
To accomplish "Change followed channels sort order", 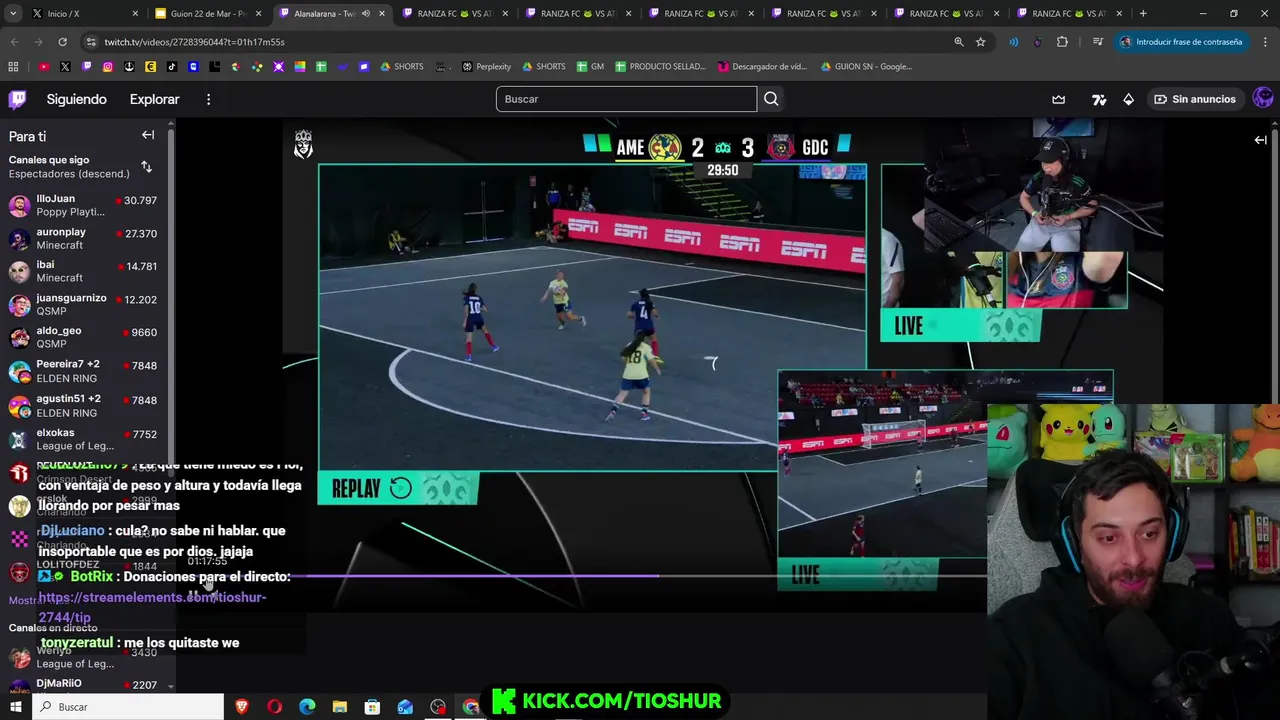I will pyautogui.click(x=147, y=167).
